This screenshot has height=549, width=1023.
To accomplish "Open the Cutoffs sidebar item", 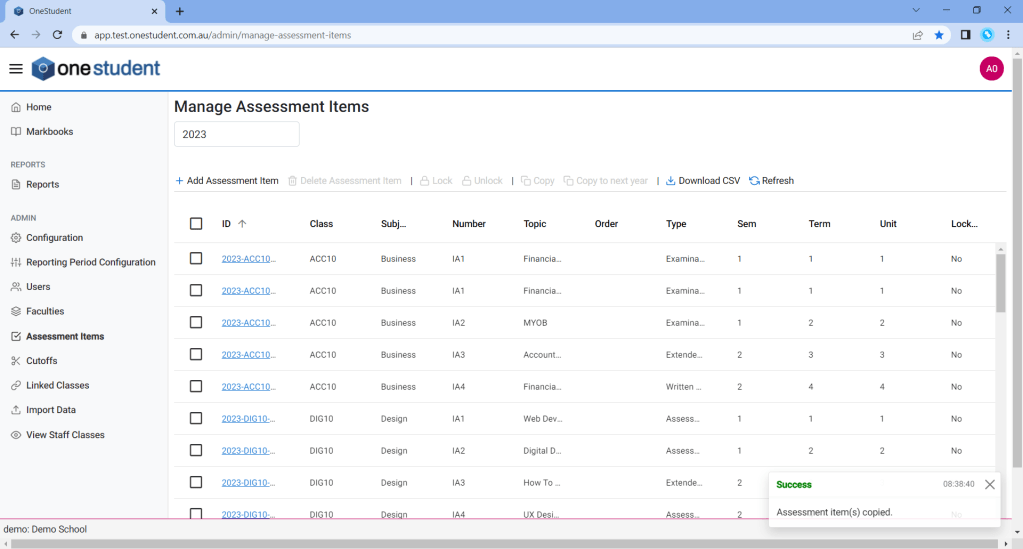I will (41, 361).
